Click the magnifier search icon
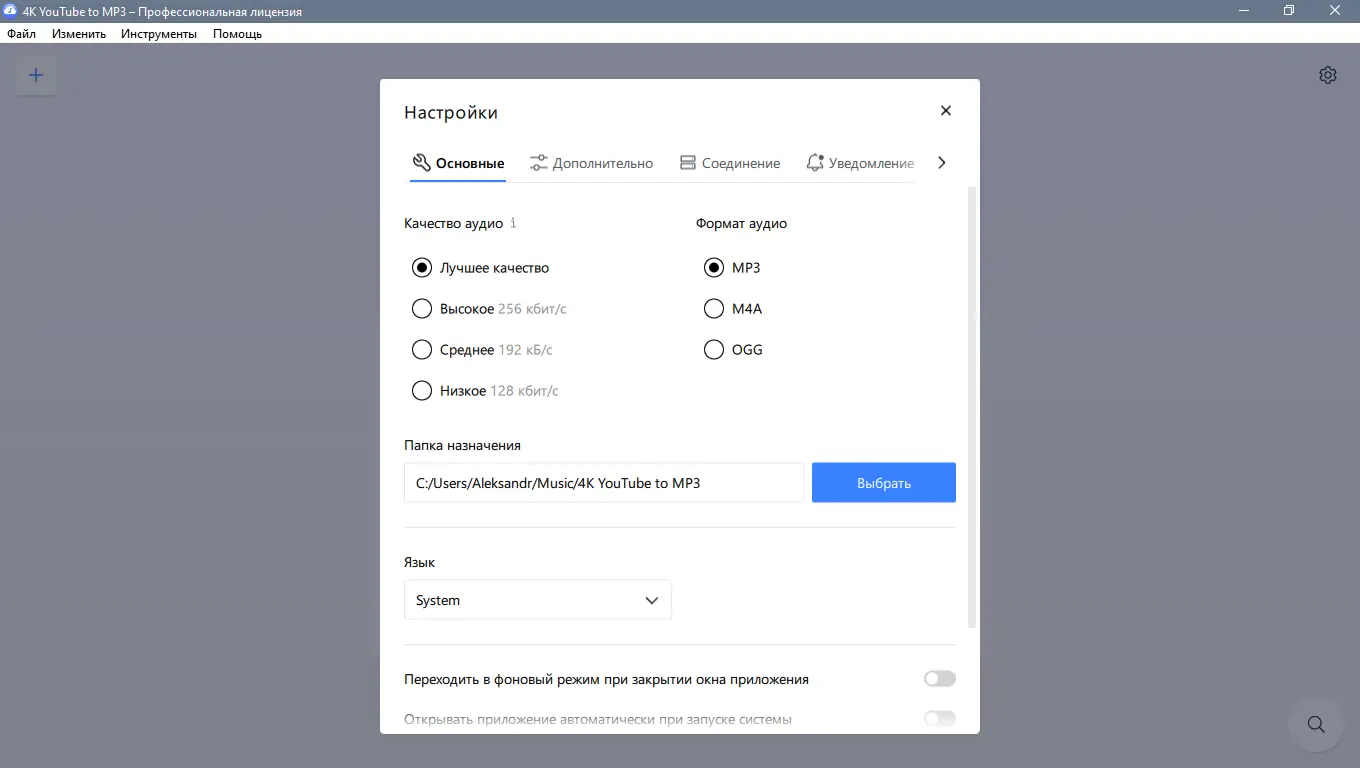The width and height of the screenshot is (1360, 768). tap(1316, 724)
